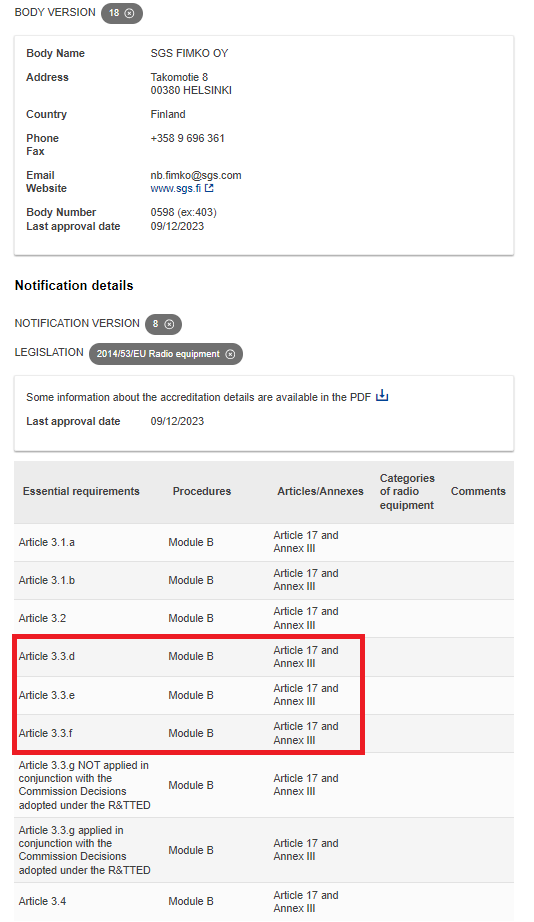The height and width of the screenshot is (922, 534).
Task: Click the Article 3.3.g NOT applied row
Action: pos(264,785)
